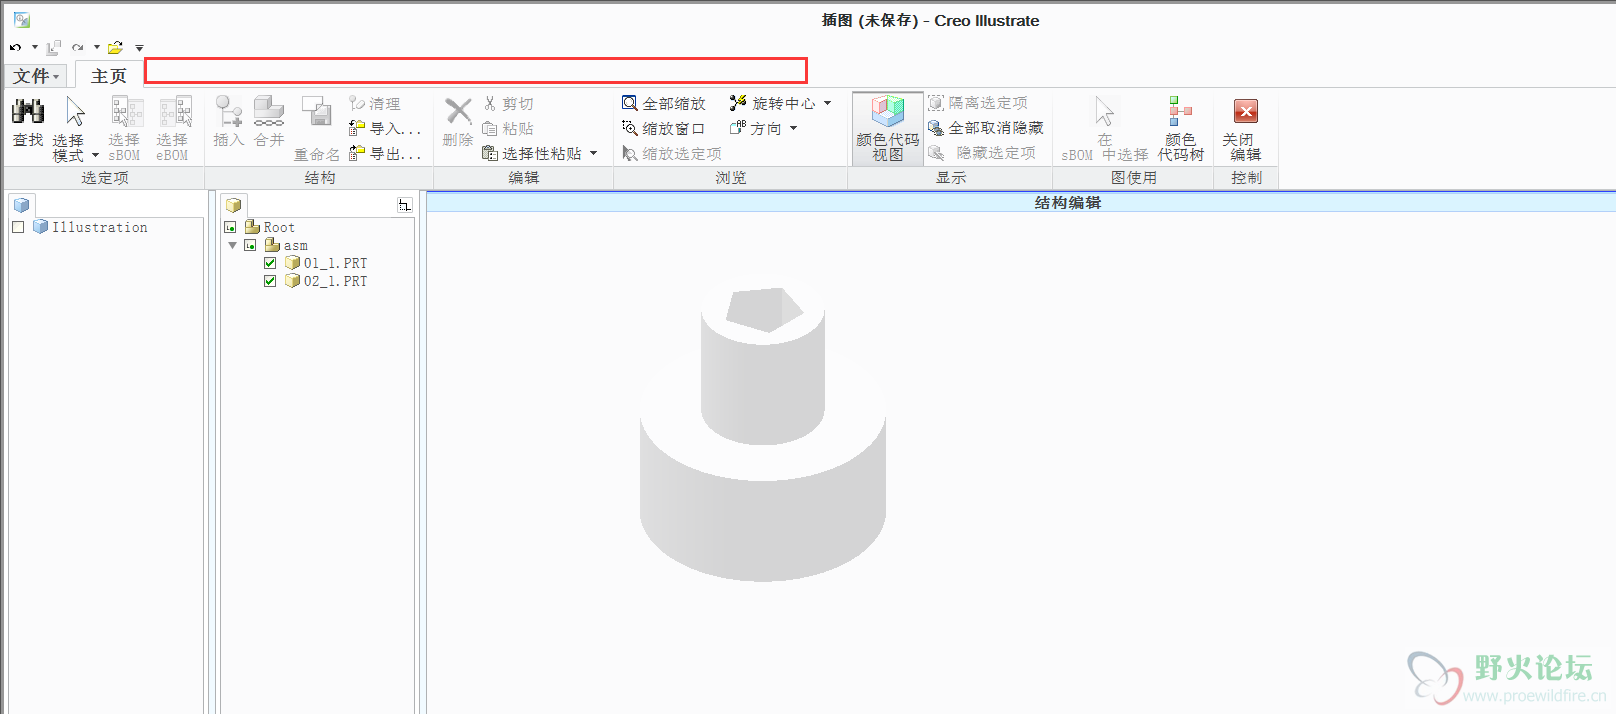The width and height of the screenshot is (1616, 714).
Task: Click 缩放窗口 zoom window tool
Action: pyautogui.click(x=664, y=128)
